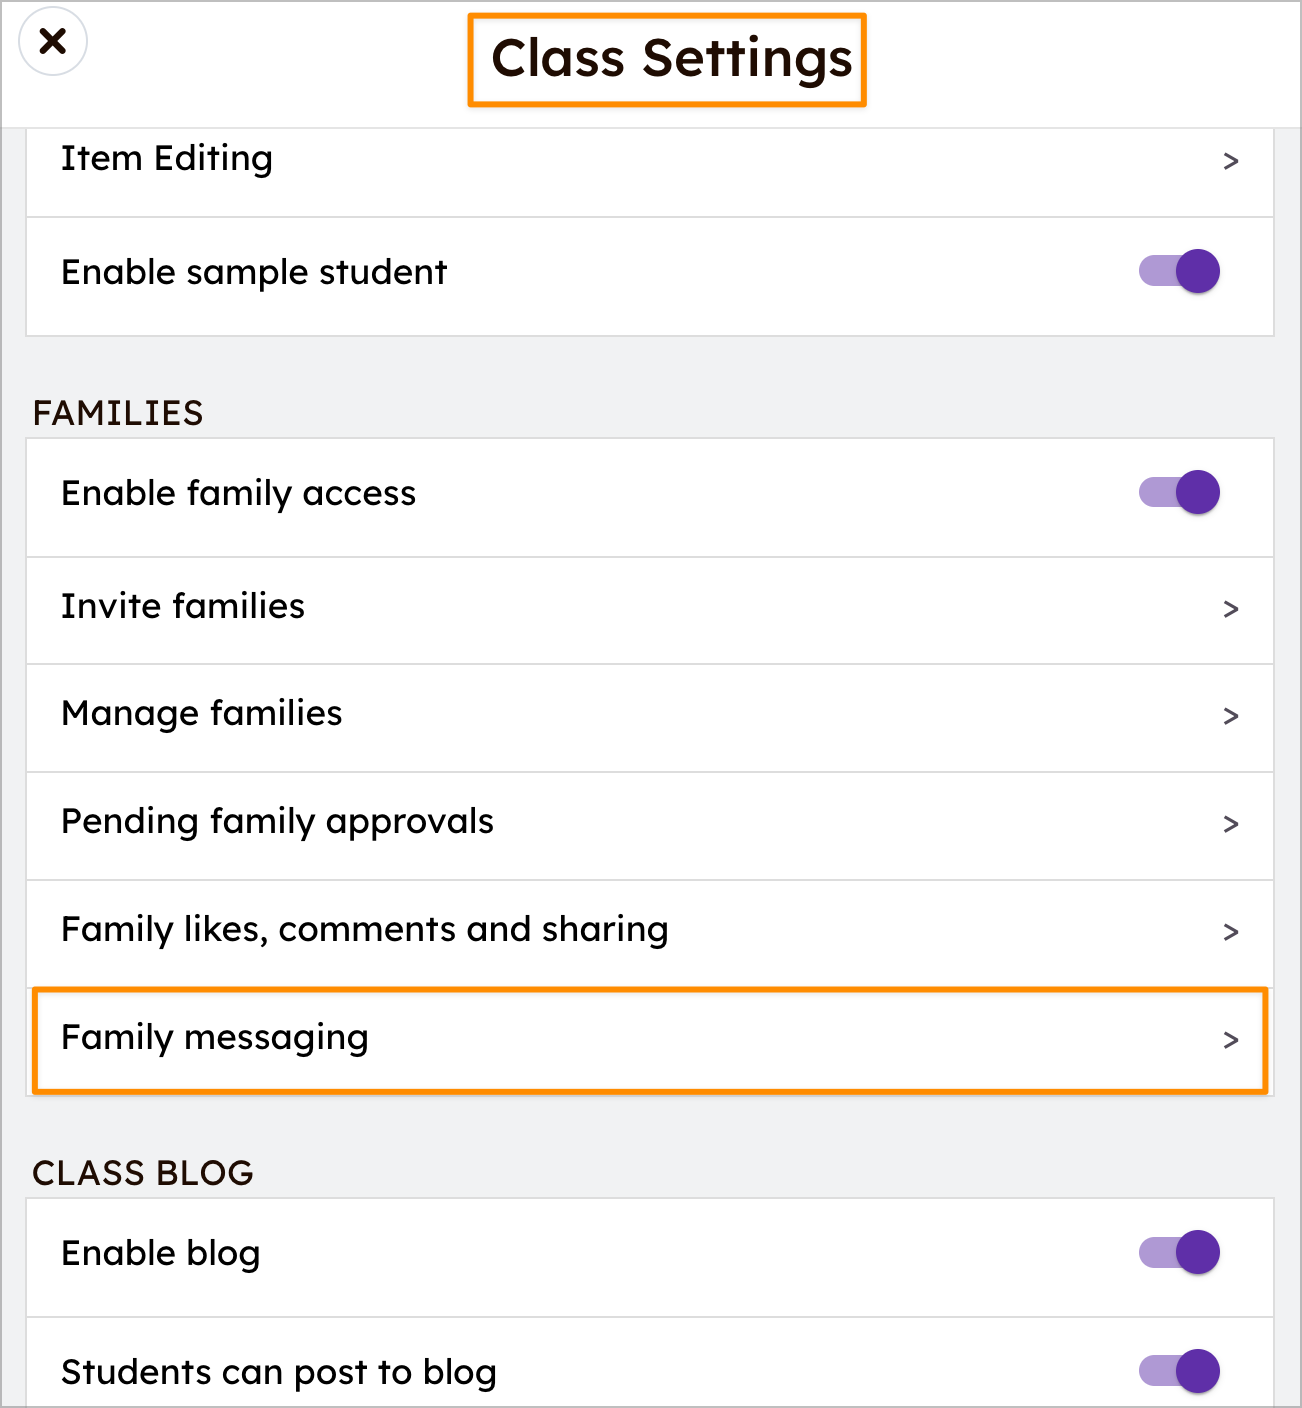Expand Invite families using its arrow
This screenshot has height=1408, width=1302.
(1231, 609)
